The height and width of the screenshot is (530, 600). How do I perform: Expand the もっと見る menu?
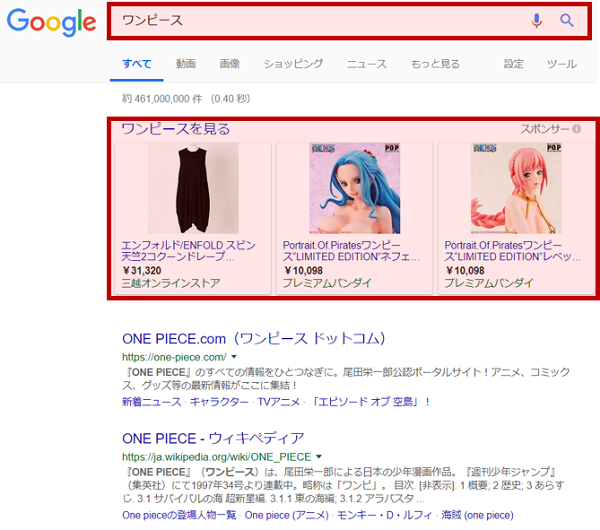pyautogui.click(x=435, y=64)
